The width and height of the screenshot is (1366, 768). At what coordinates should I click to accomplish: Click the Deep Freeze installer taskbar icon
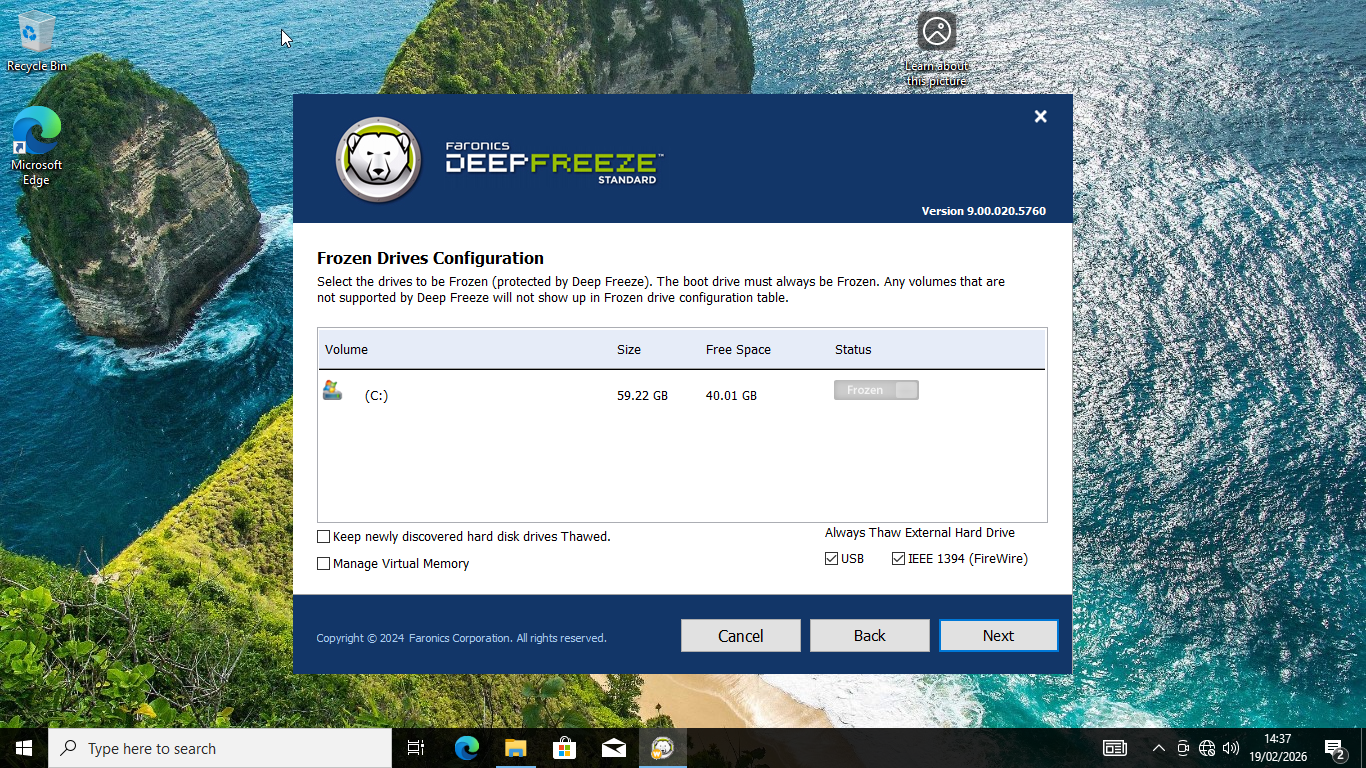pos(662,748)
